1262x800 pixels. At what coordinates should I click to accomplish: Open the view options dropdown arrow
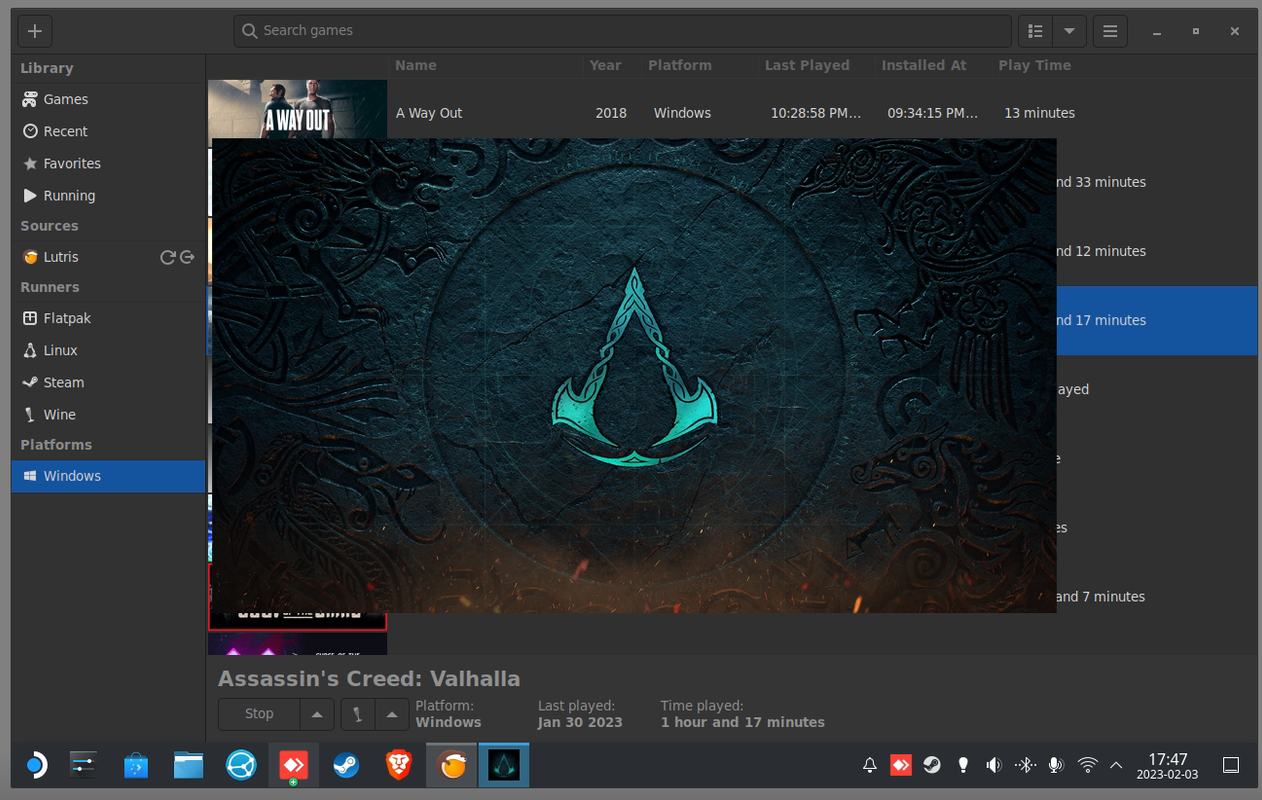1069,31
